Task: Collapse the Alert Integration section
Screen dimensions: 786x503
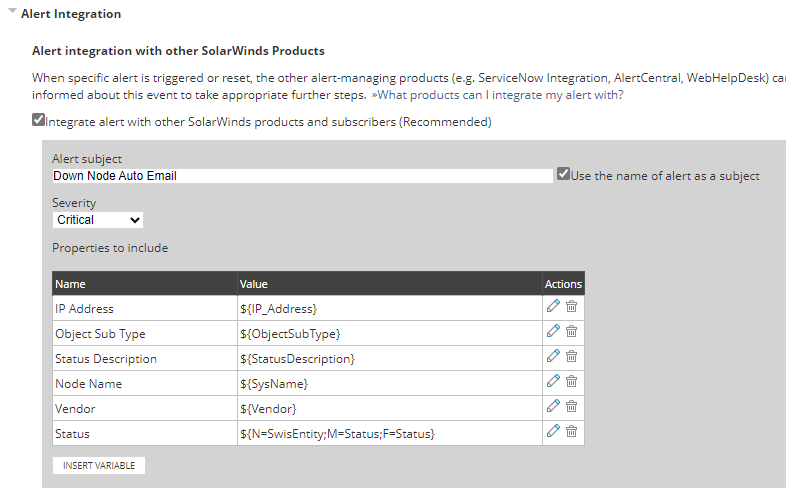Action: (x=13, y=13)
